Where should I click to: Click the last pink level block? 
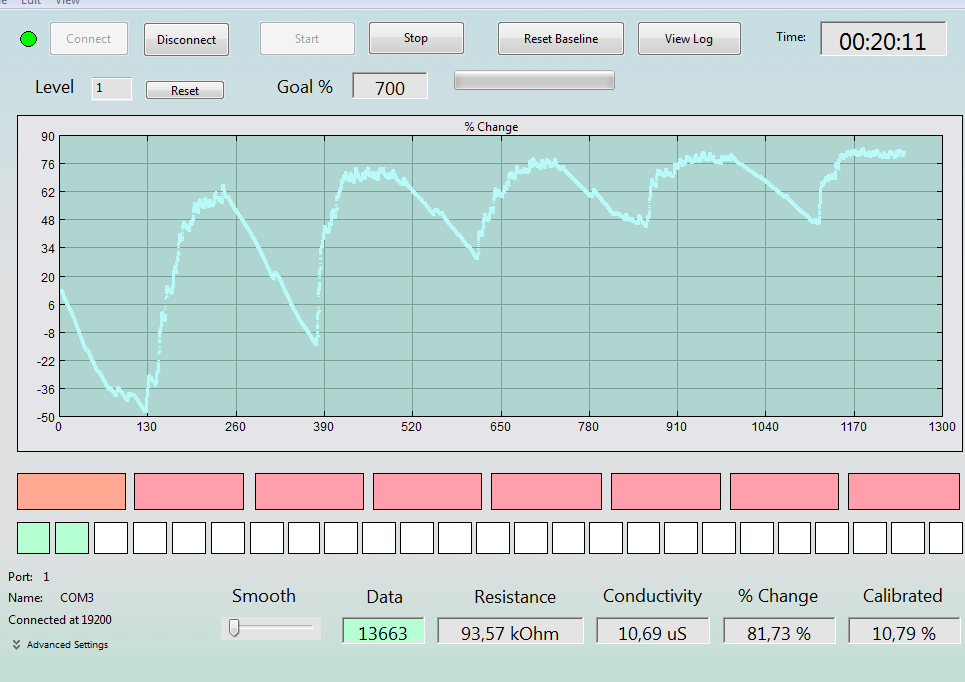(x=903, y=491)
